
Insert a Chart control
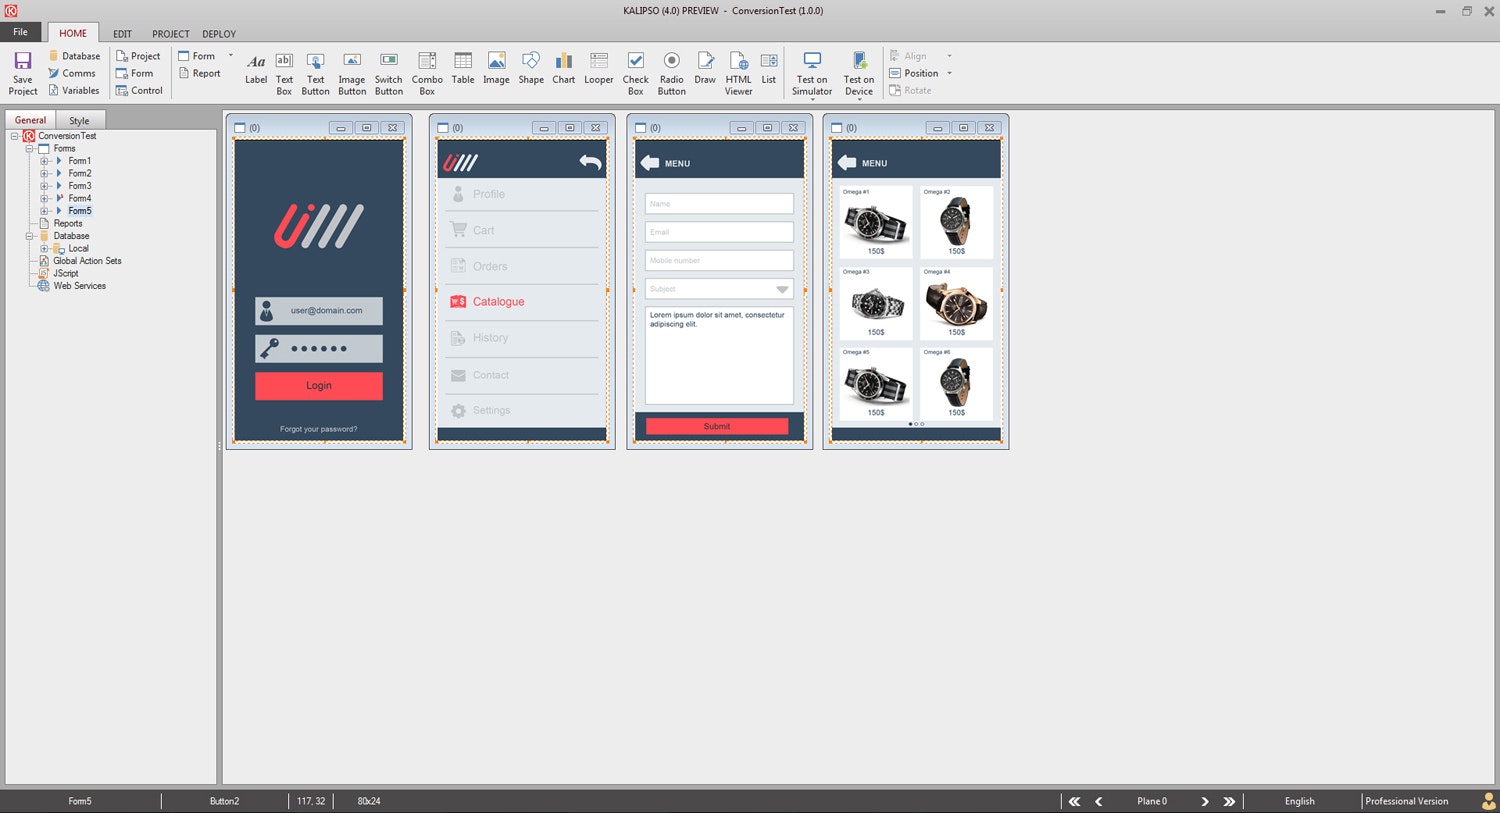point(563,72)
